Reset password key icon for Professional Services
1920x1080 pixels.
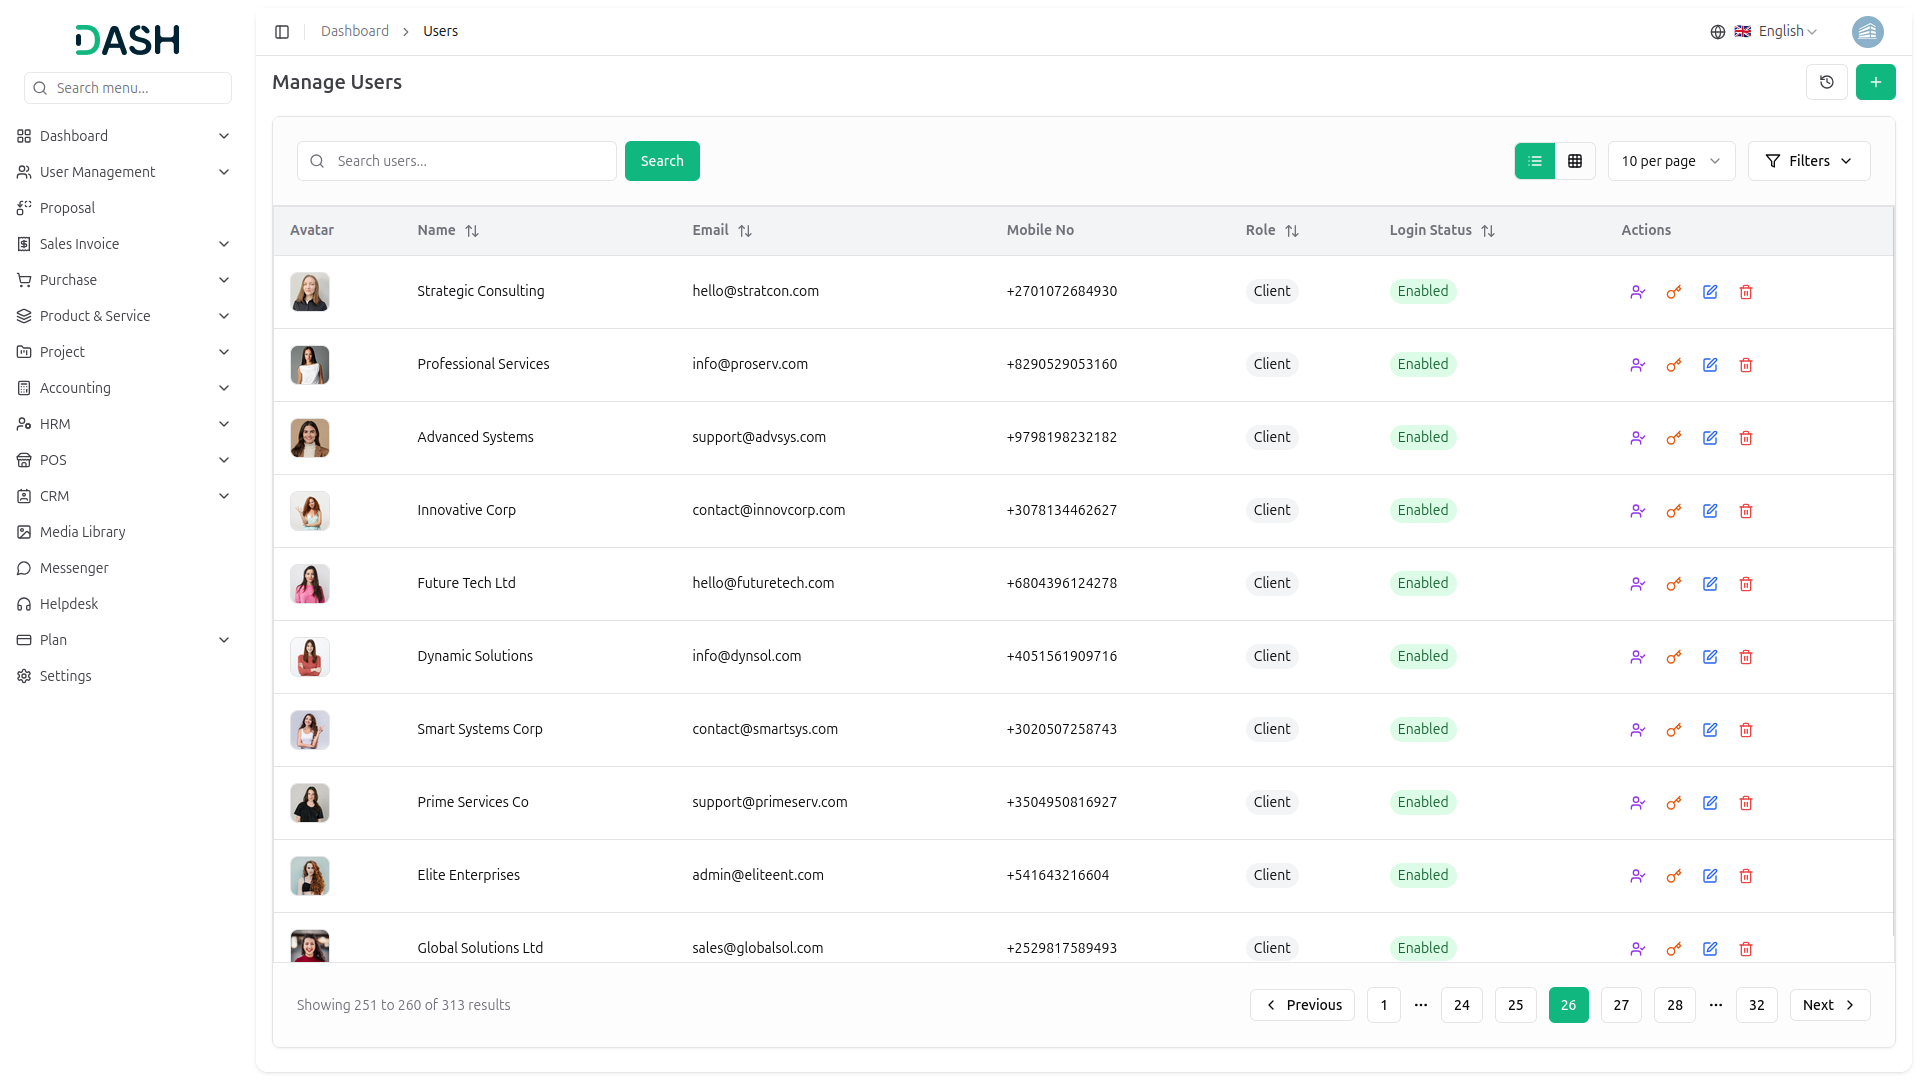[x=1673, y=365]
